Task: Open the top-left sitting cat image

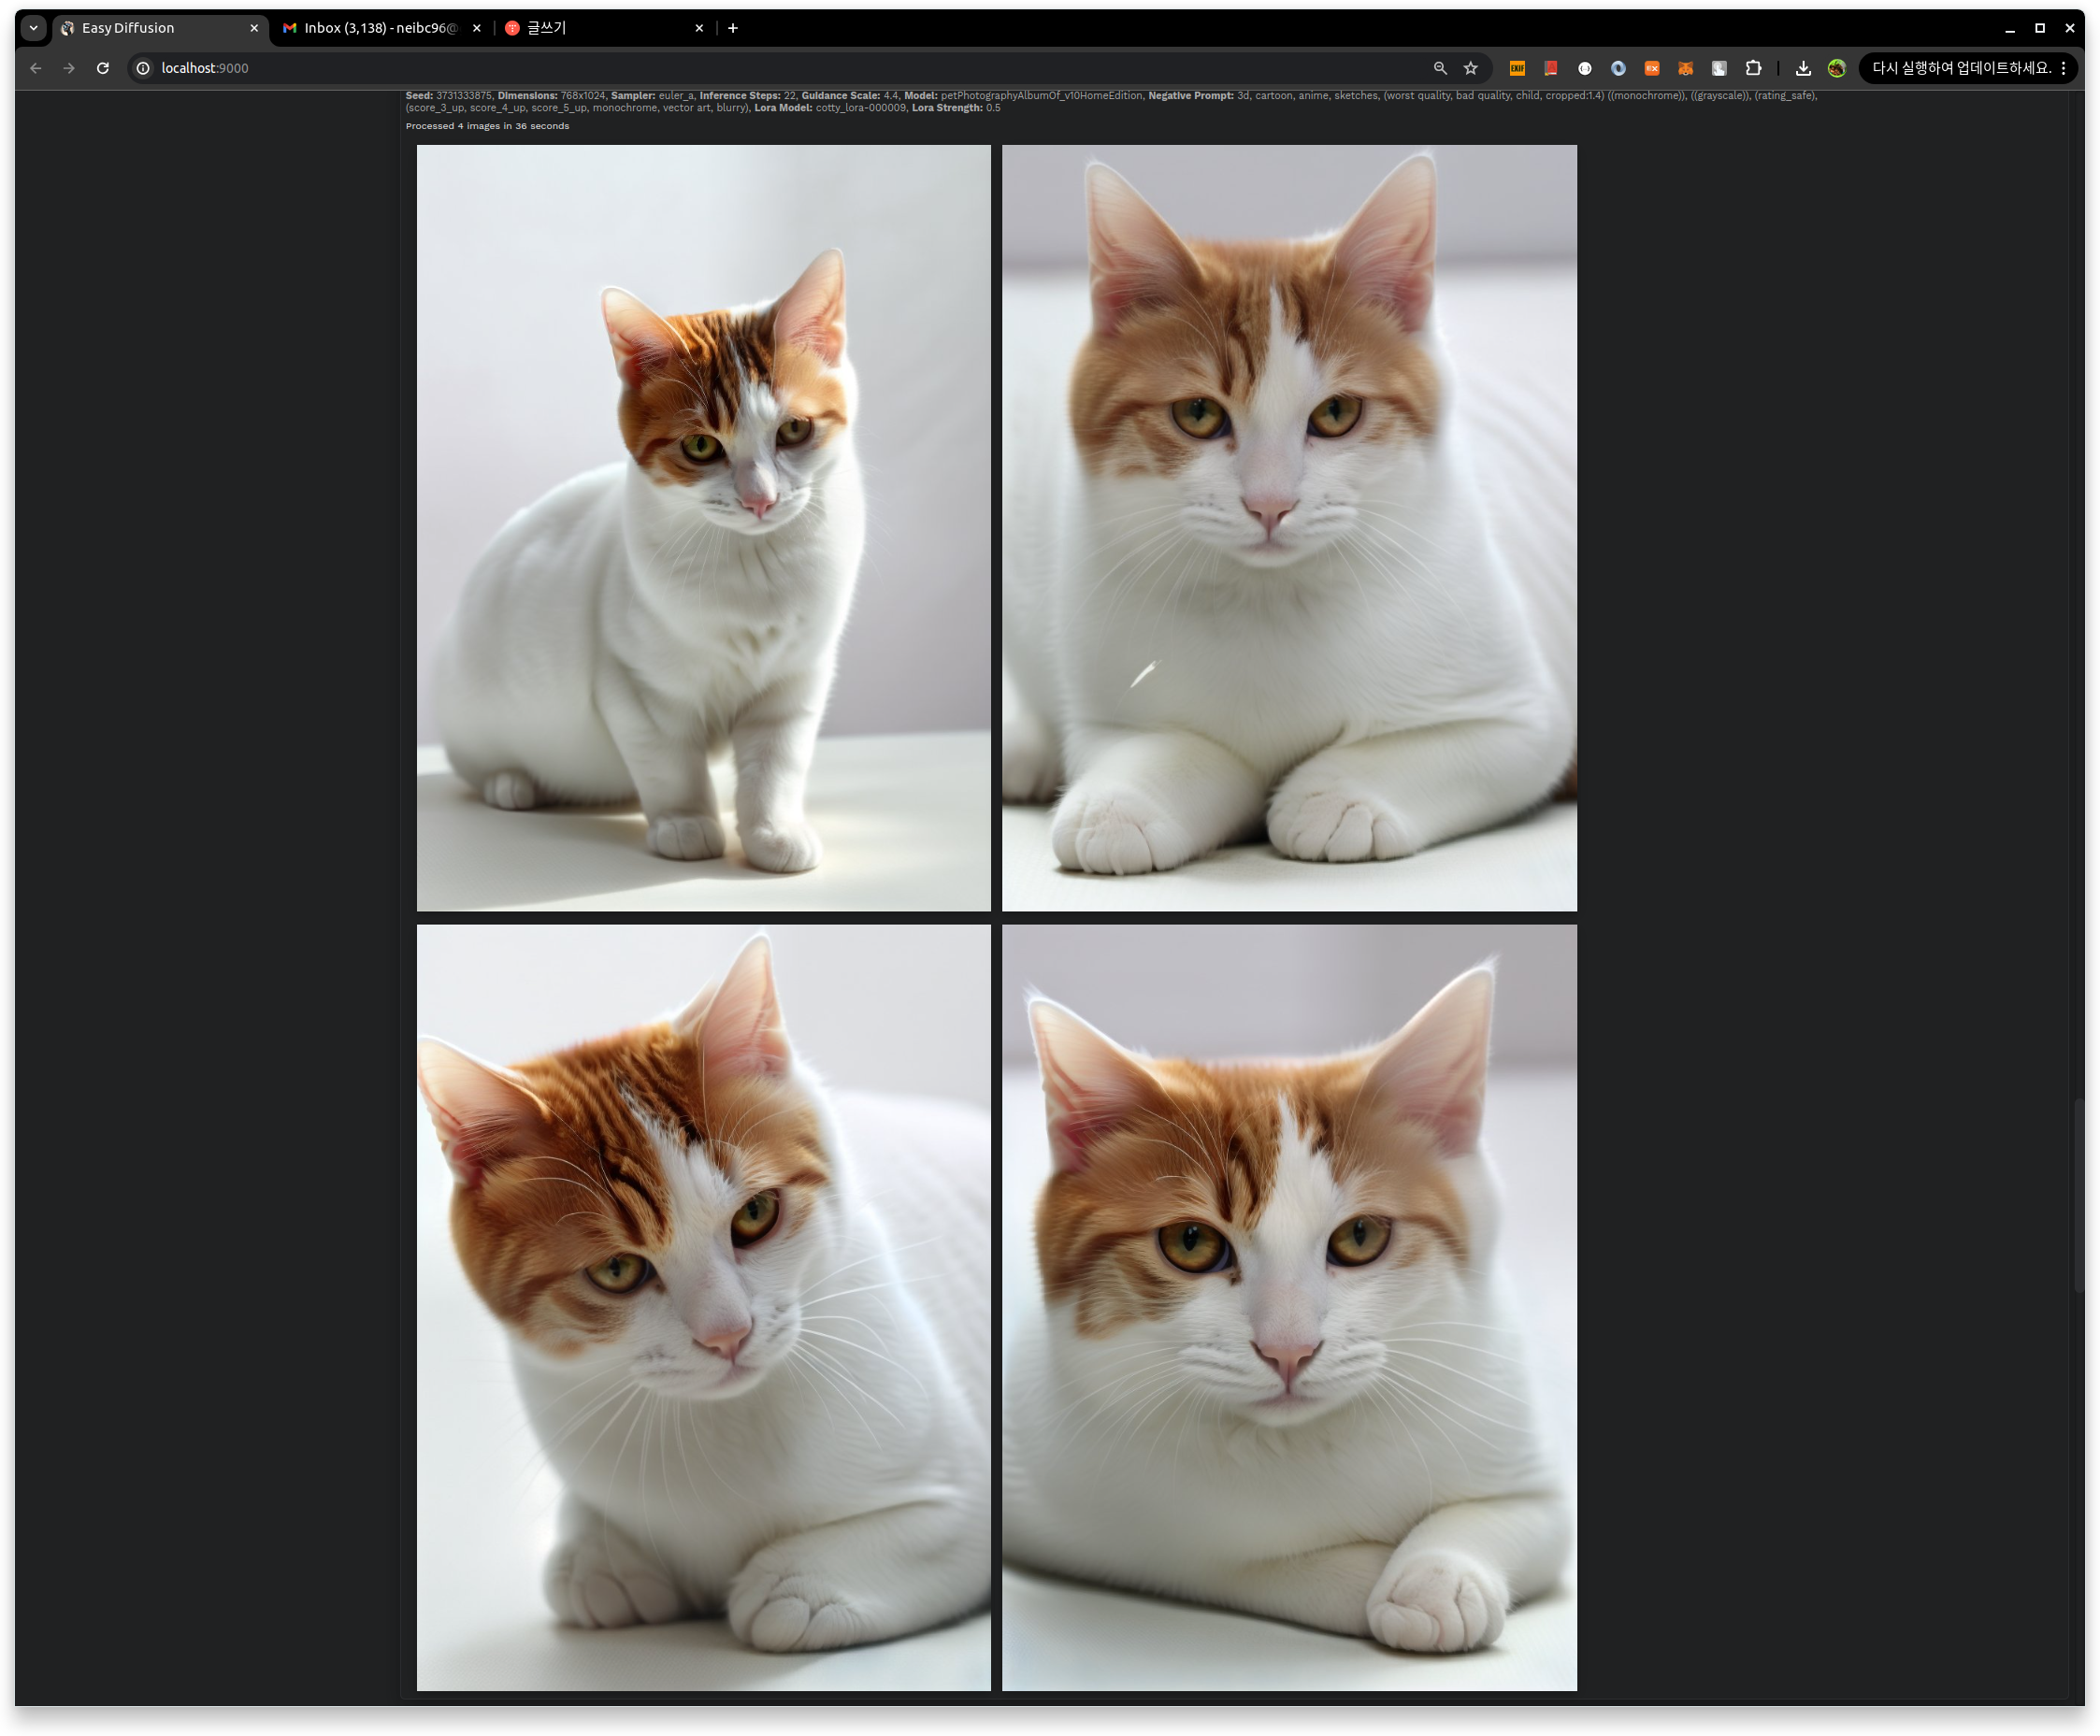Action: pos(703,527)
